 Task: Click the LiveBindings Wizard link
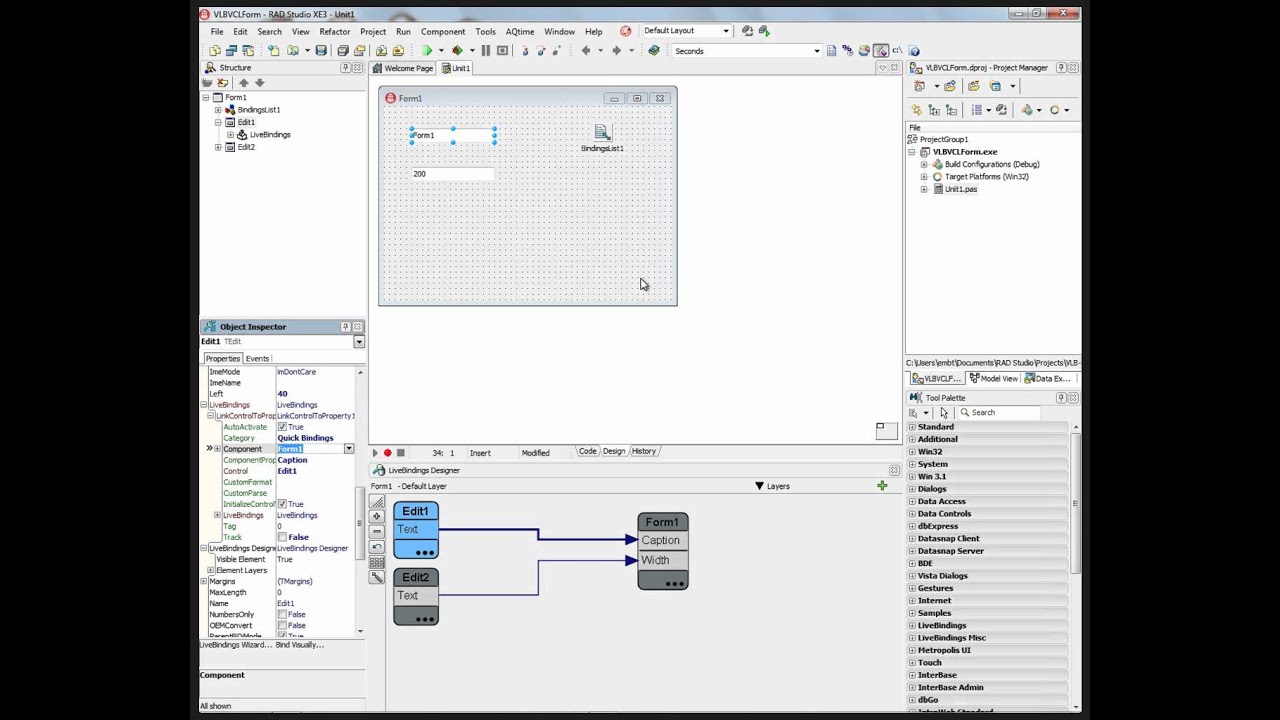[x=235, y=645]
